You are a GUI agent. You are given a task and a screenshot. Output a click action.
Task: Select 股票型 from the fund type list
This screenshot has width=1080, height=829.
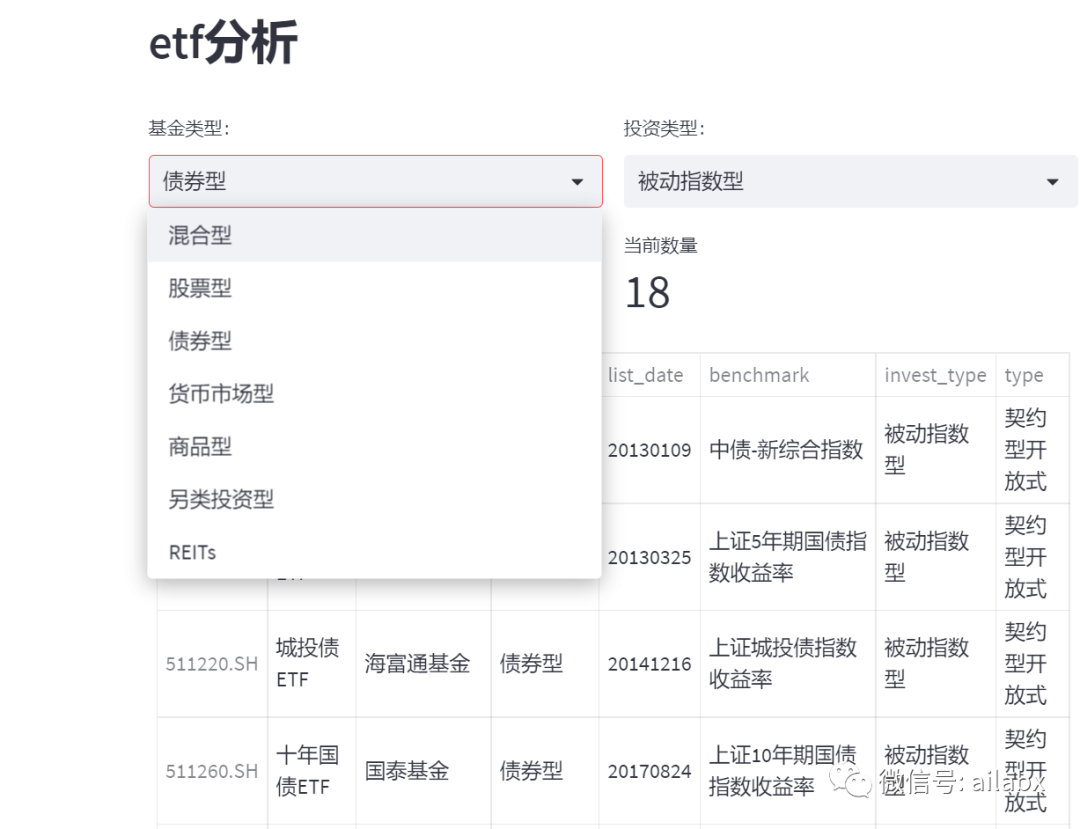pos(200,288)
